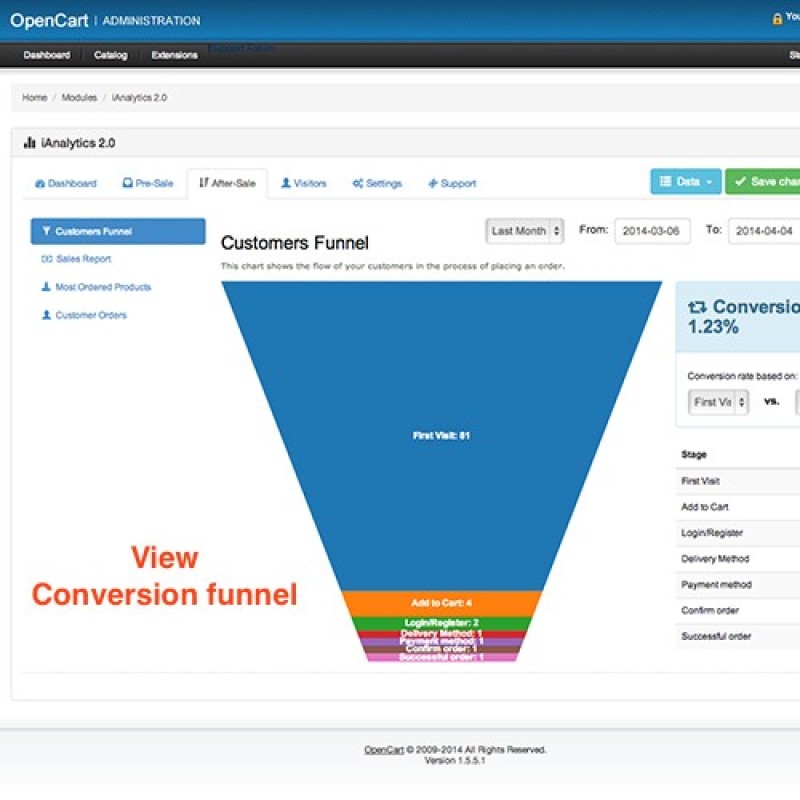800x800 pixels.
Task: Click the Support tab icon
Action: click(x=433, y=184)
